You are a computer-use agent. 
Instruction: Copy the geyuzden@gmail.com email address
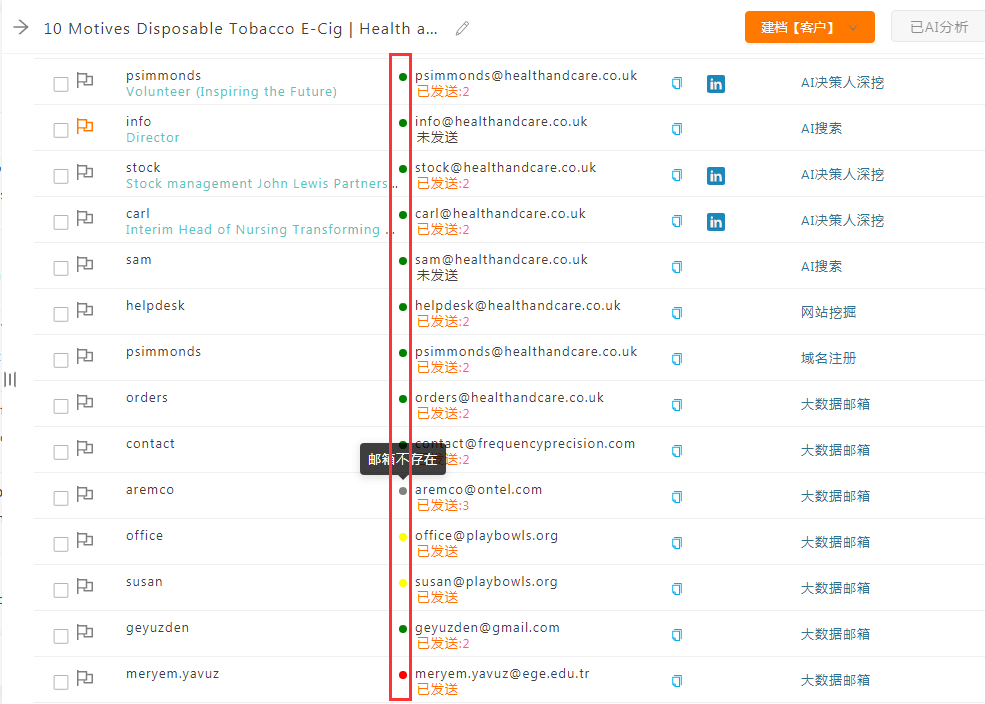click(x=677, y=635)
